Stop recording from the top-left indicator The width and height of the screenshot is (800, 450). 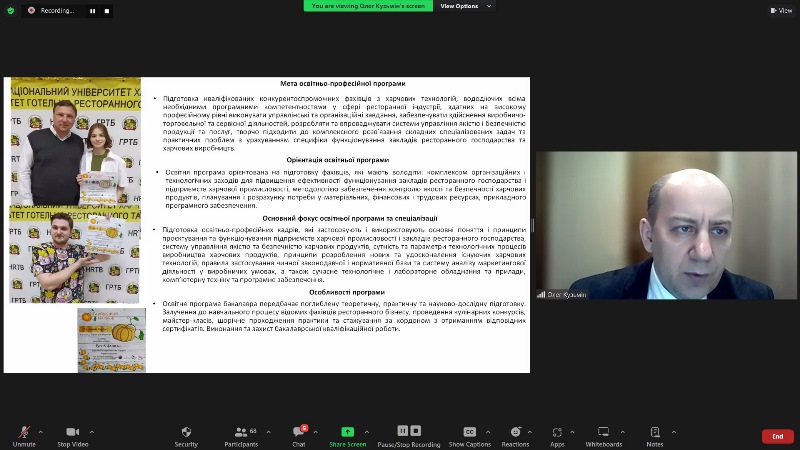coord(107,11)
